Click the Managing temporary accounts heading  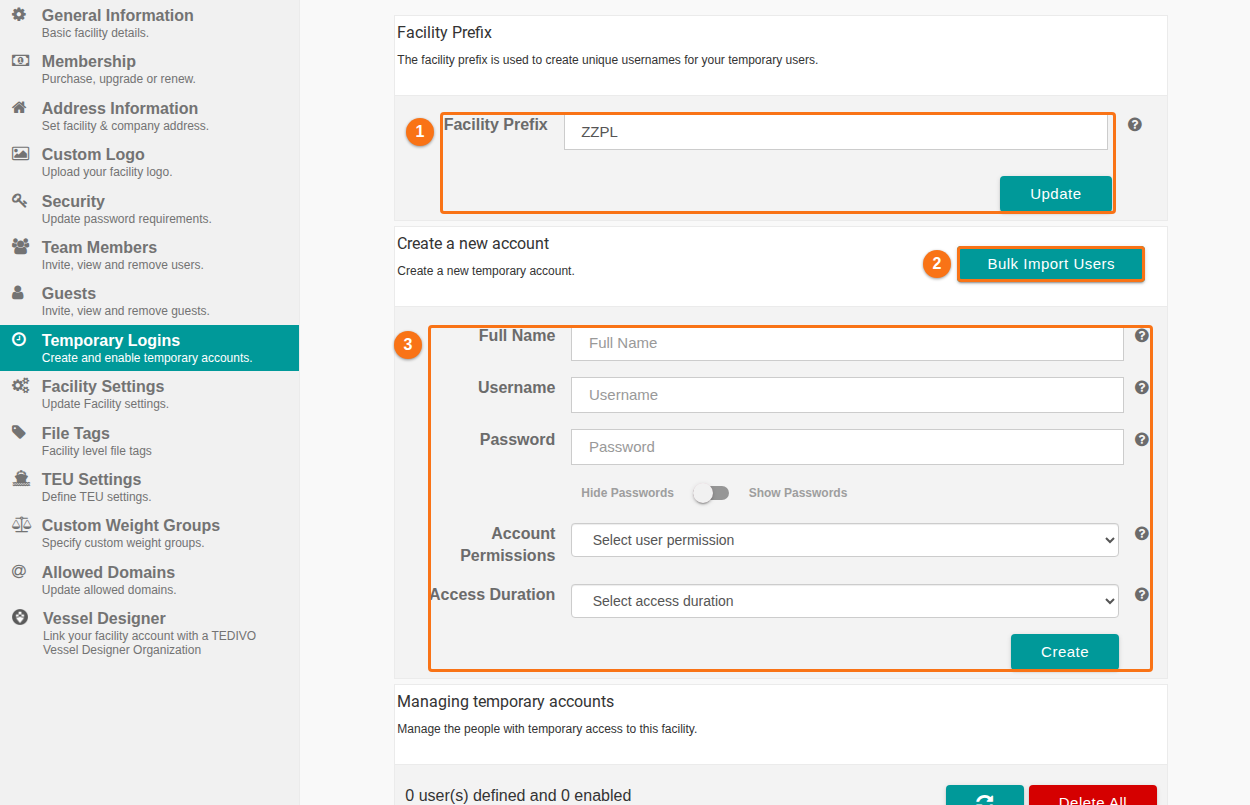pyautogui.click(x=505, y=702)
